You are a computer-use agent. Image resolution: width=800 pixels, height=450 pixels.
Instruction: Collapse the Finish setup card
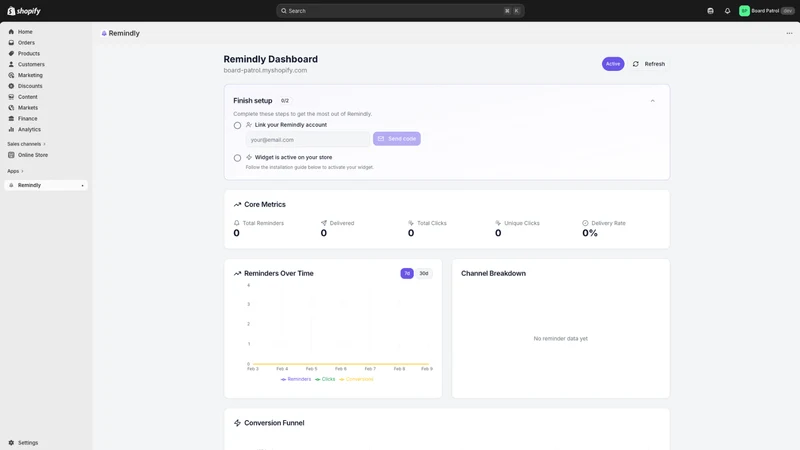653,101
